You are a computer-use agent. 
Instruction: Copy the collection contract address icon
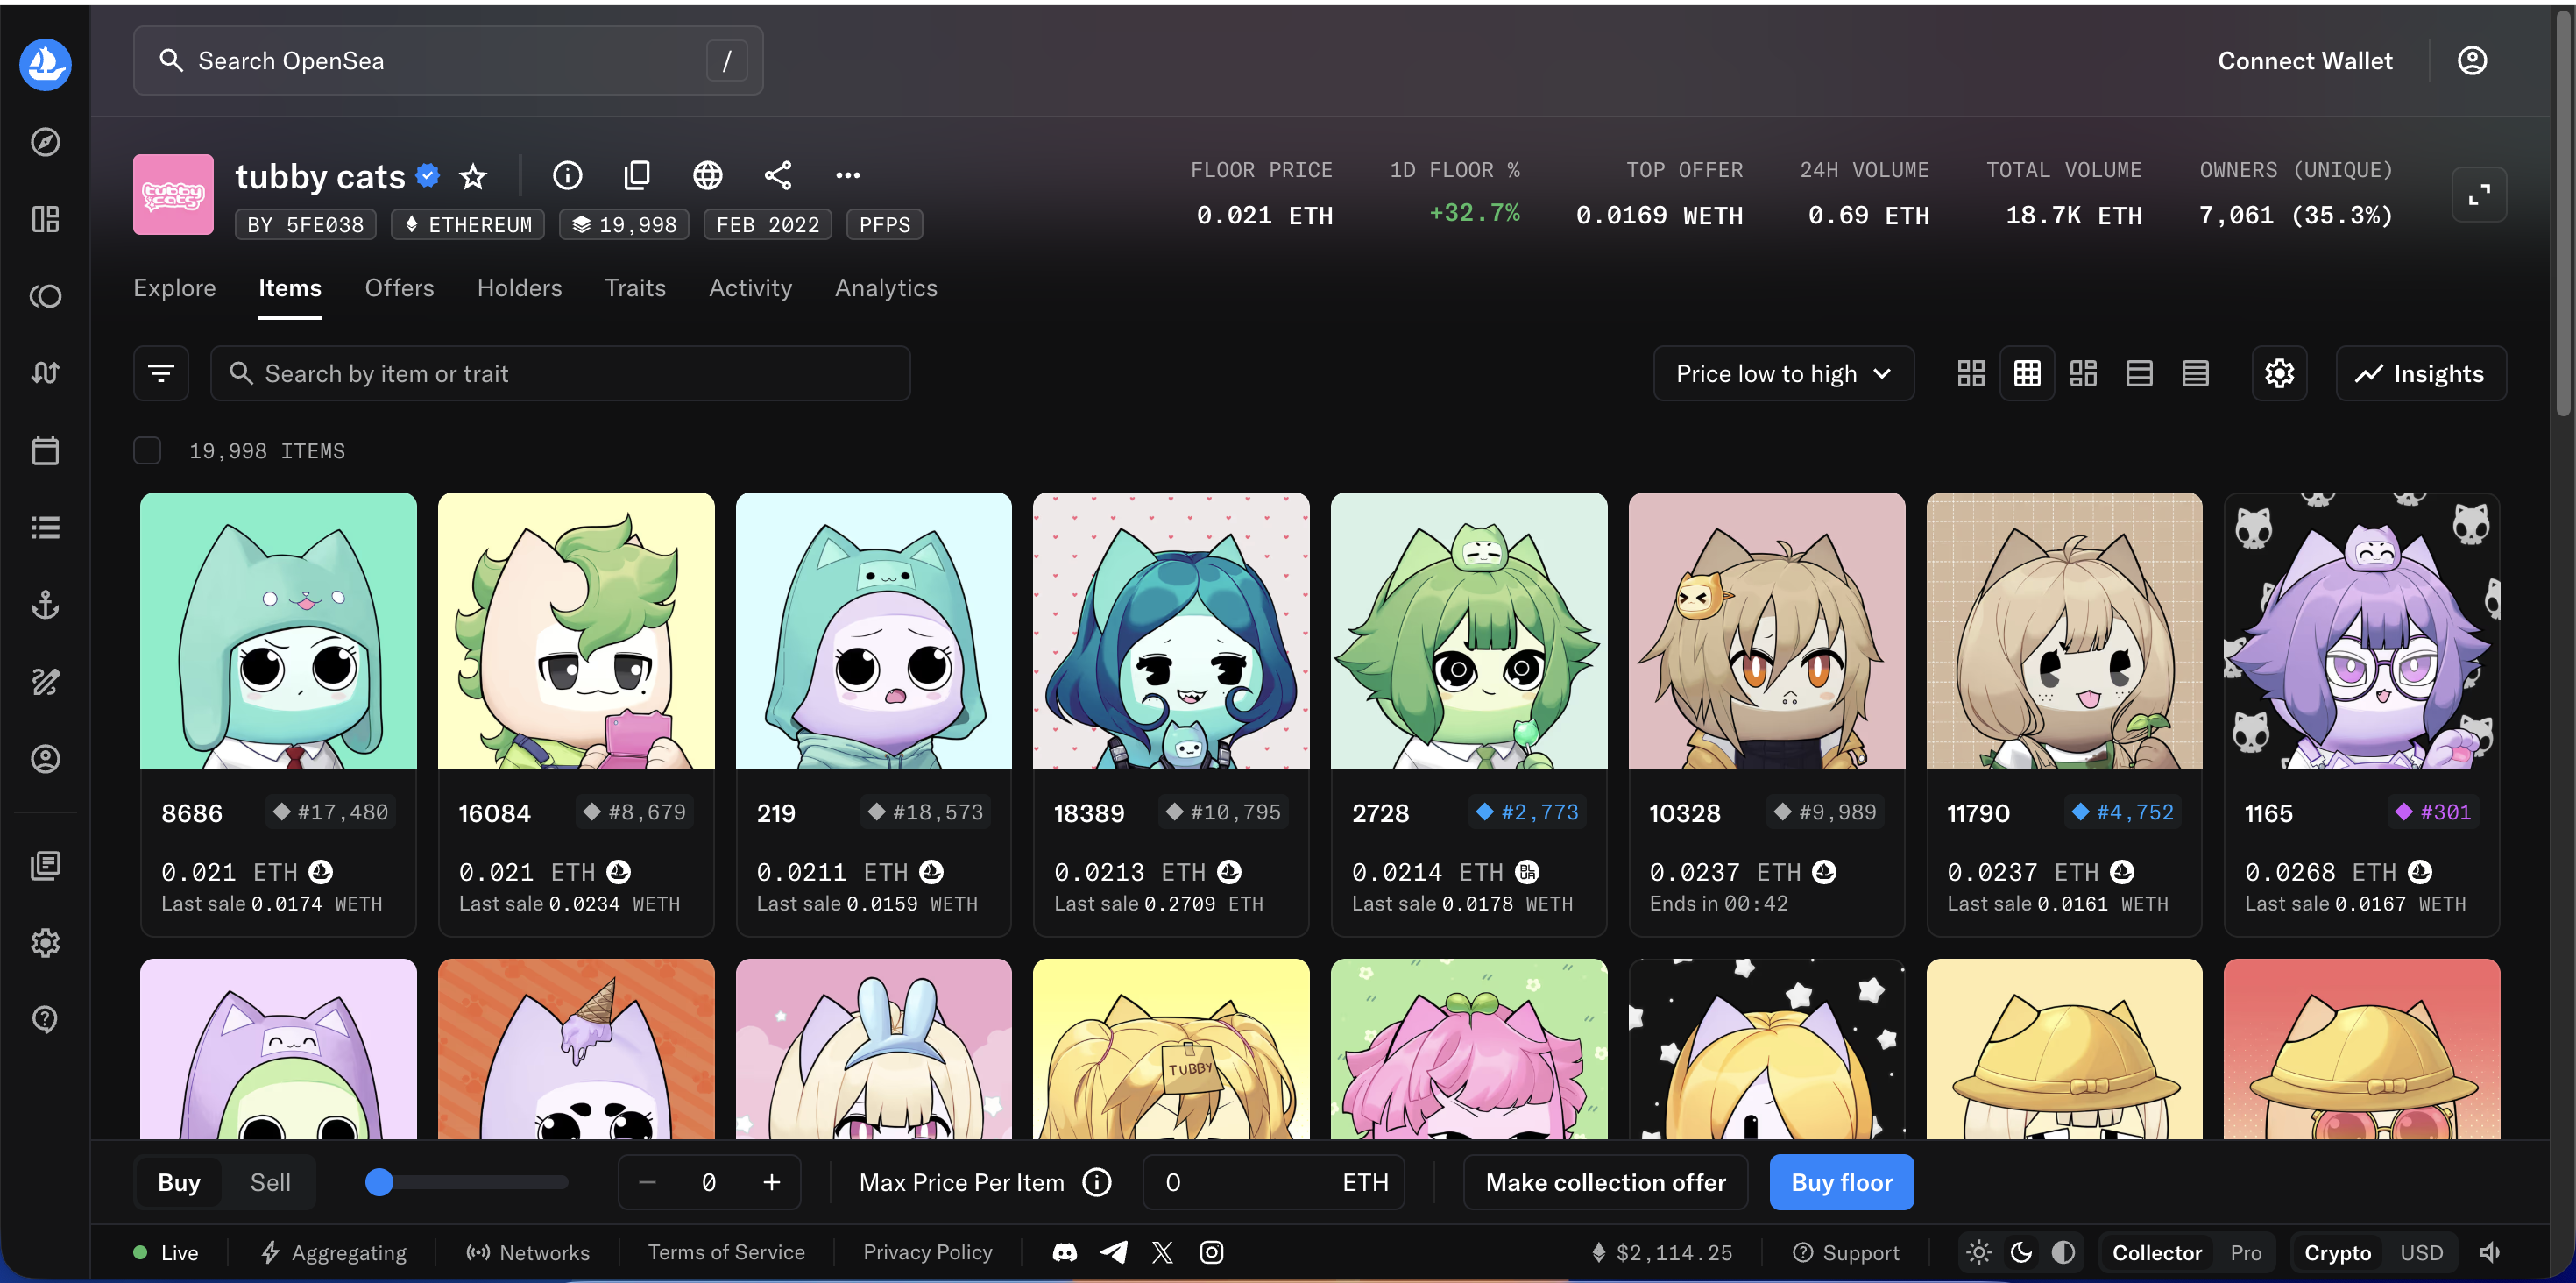(x=637, y=176)
